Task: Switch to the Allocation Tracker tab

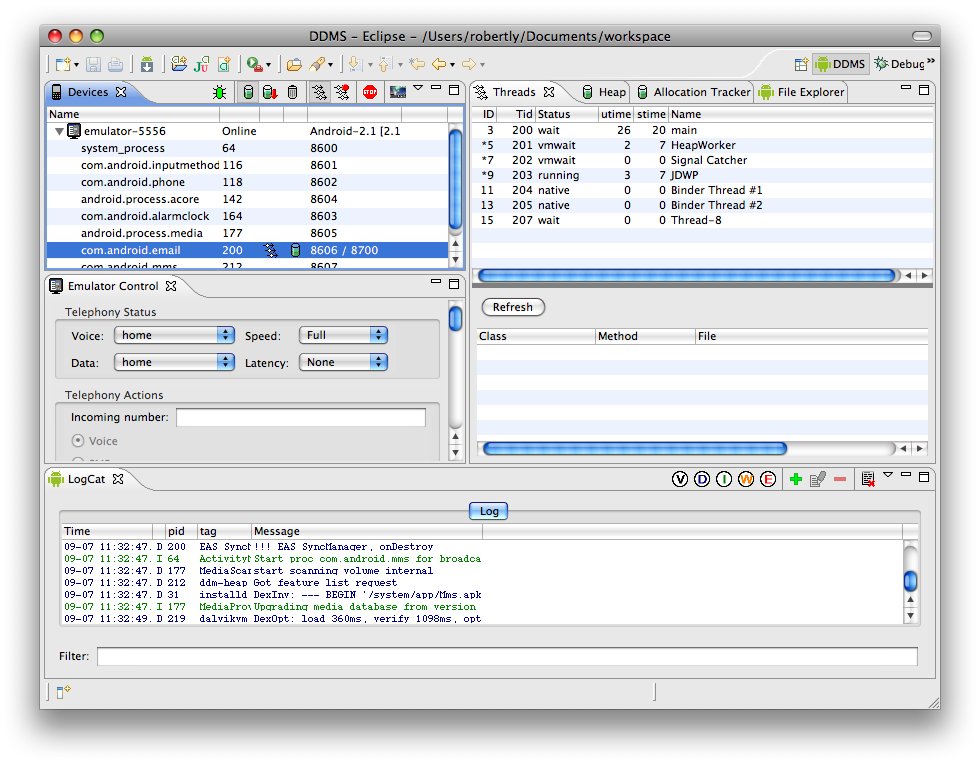Action: (701, 92)
